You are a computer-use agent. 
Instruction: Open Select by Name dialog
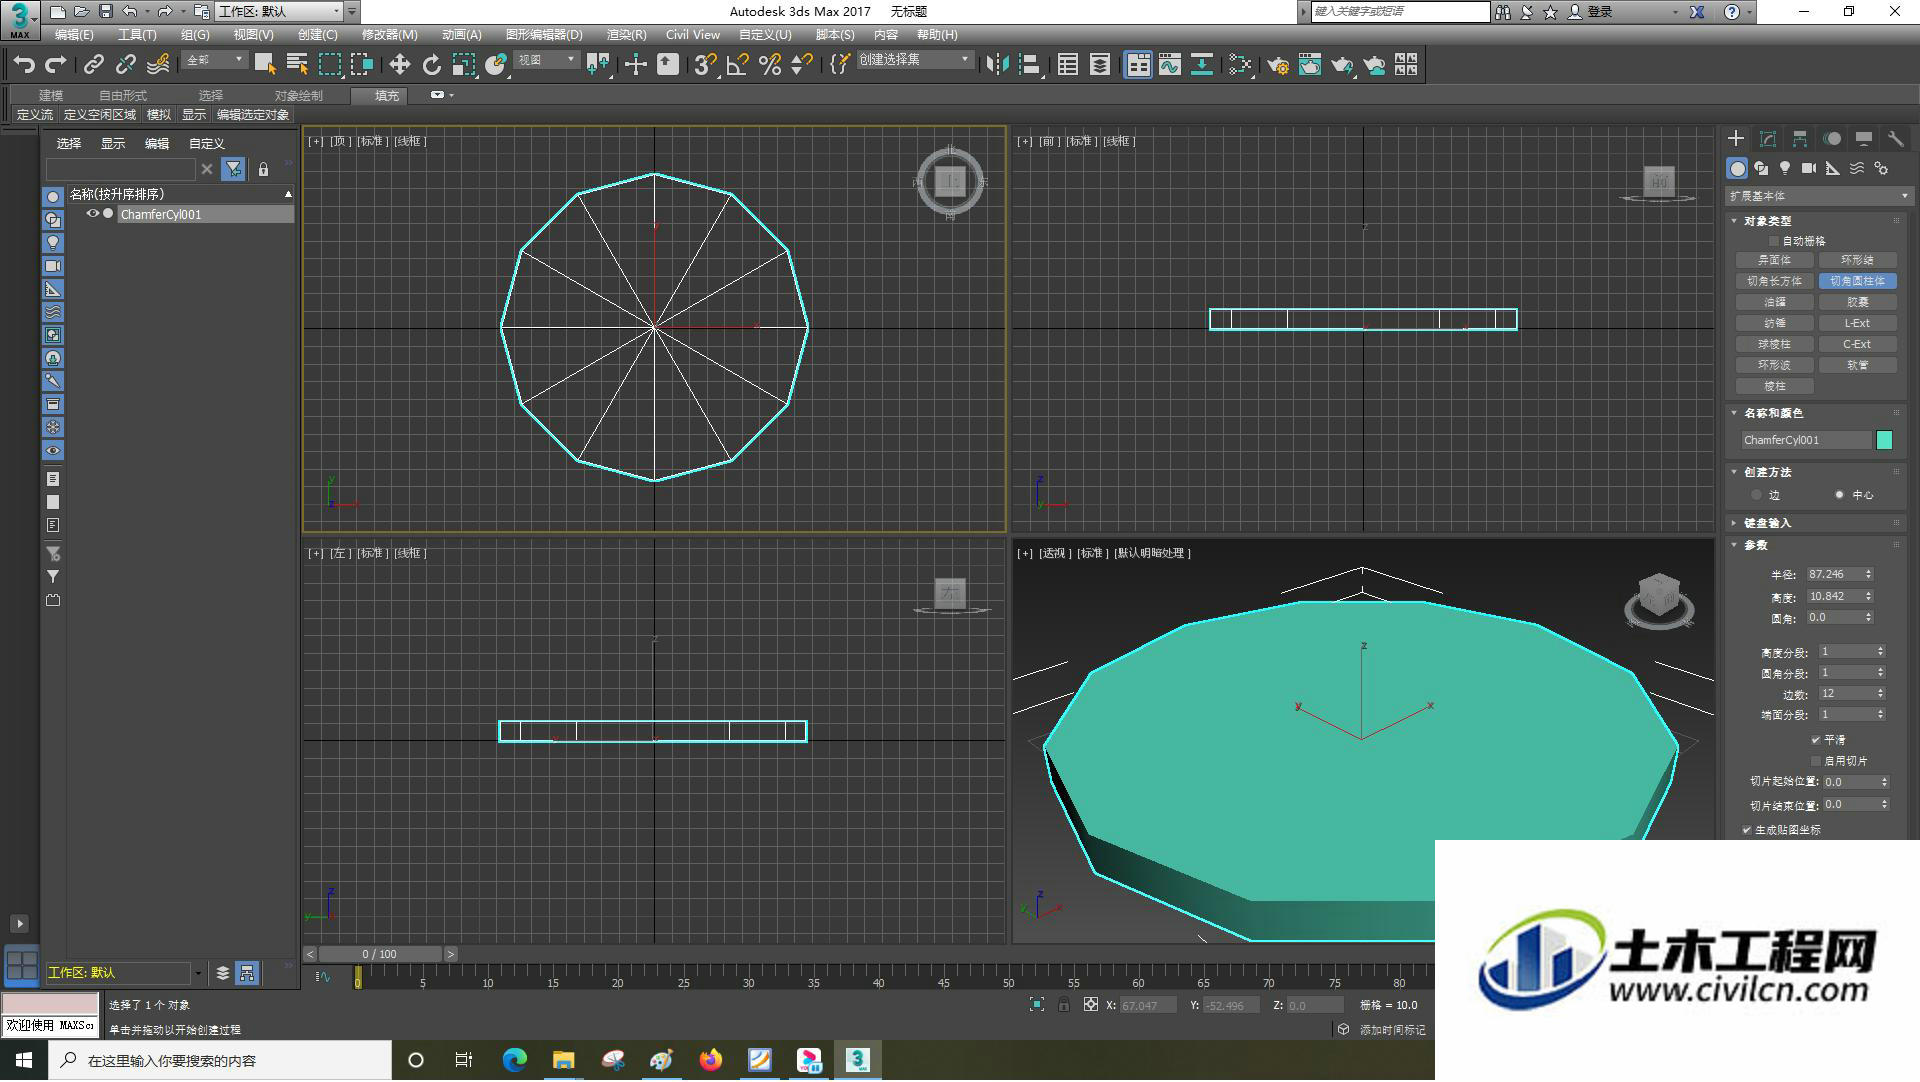coord(297,65)
